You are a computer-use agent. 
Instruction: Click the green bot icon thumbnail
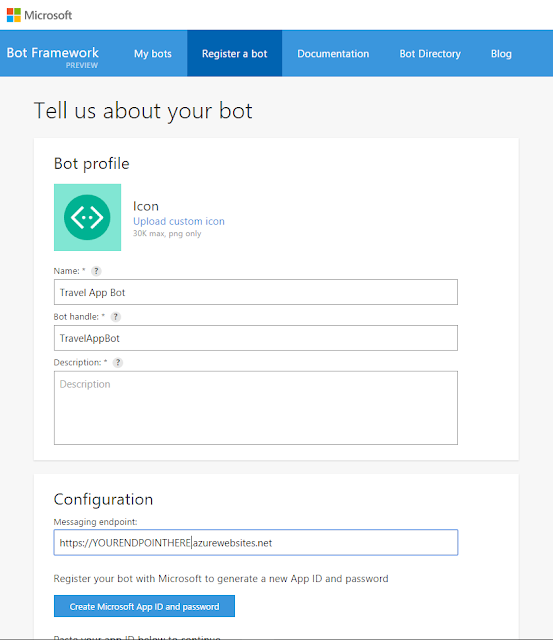tap(87, 217)
